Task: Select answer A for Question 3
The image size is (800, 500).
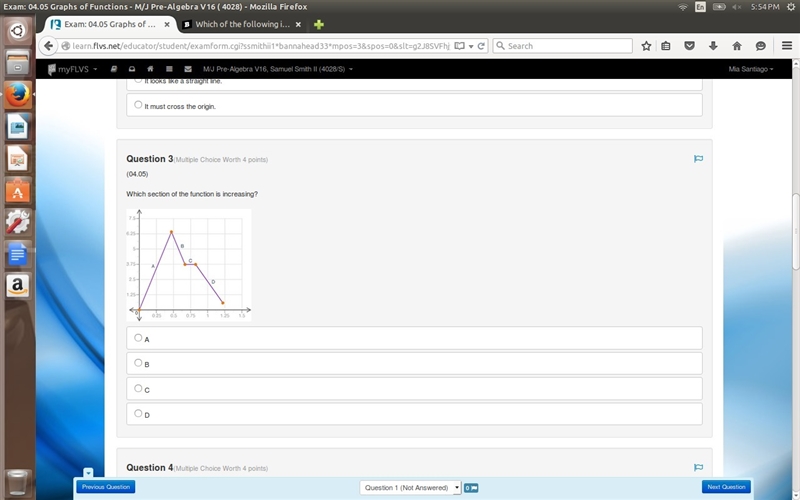Action: click(138, 338)
